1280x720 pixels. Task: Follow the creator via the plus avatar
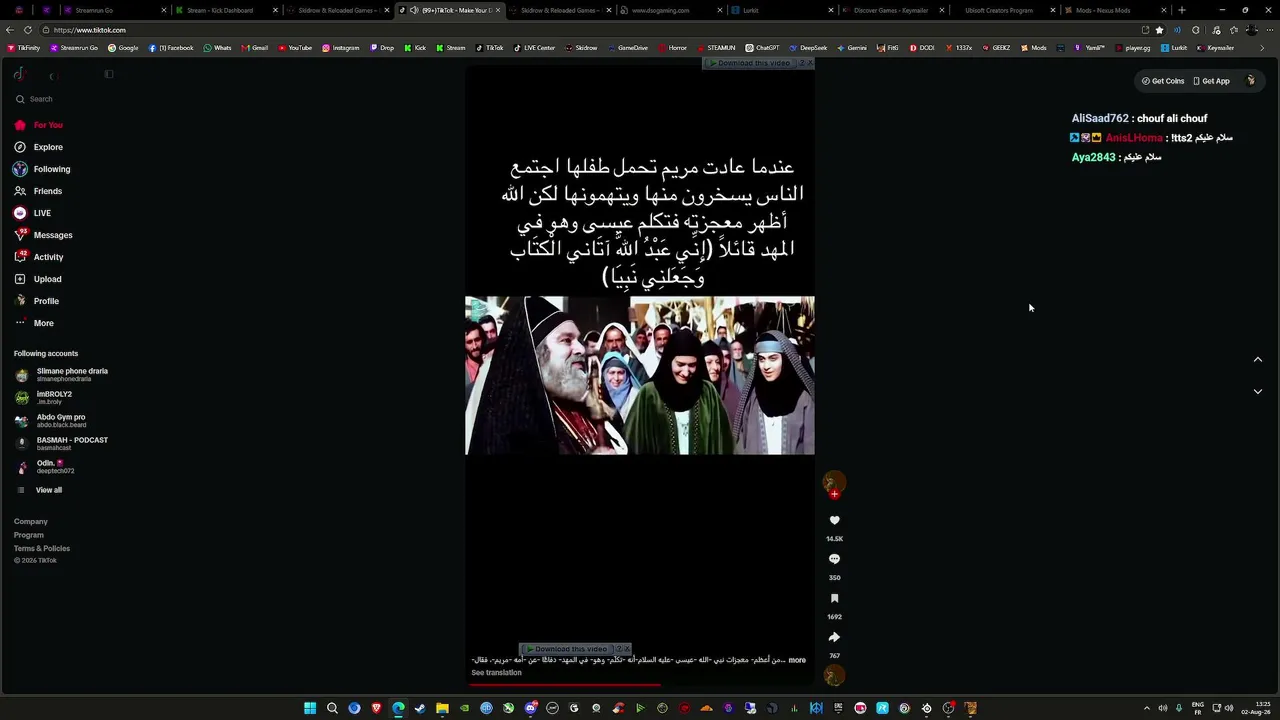point(834,494)
